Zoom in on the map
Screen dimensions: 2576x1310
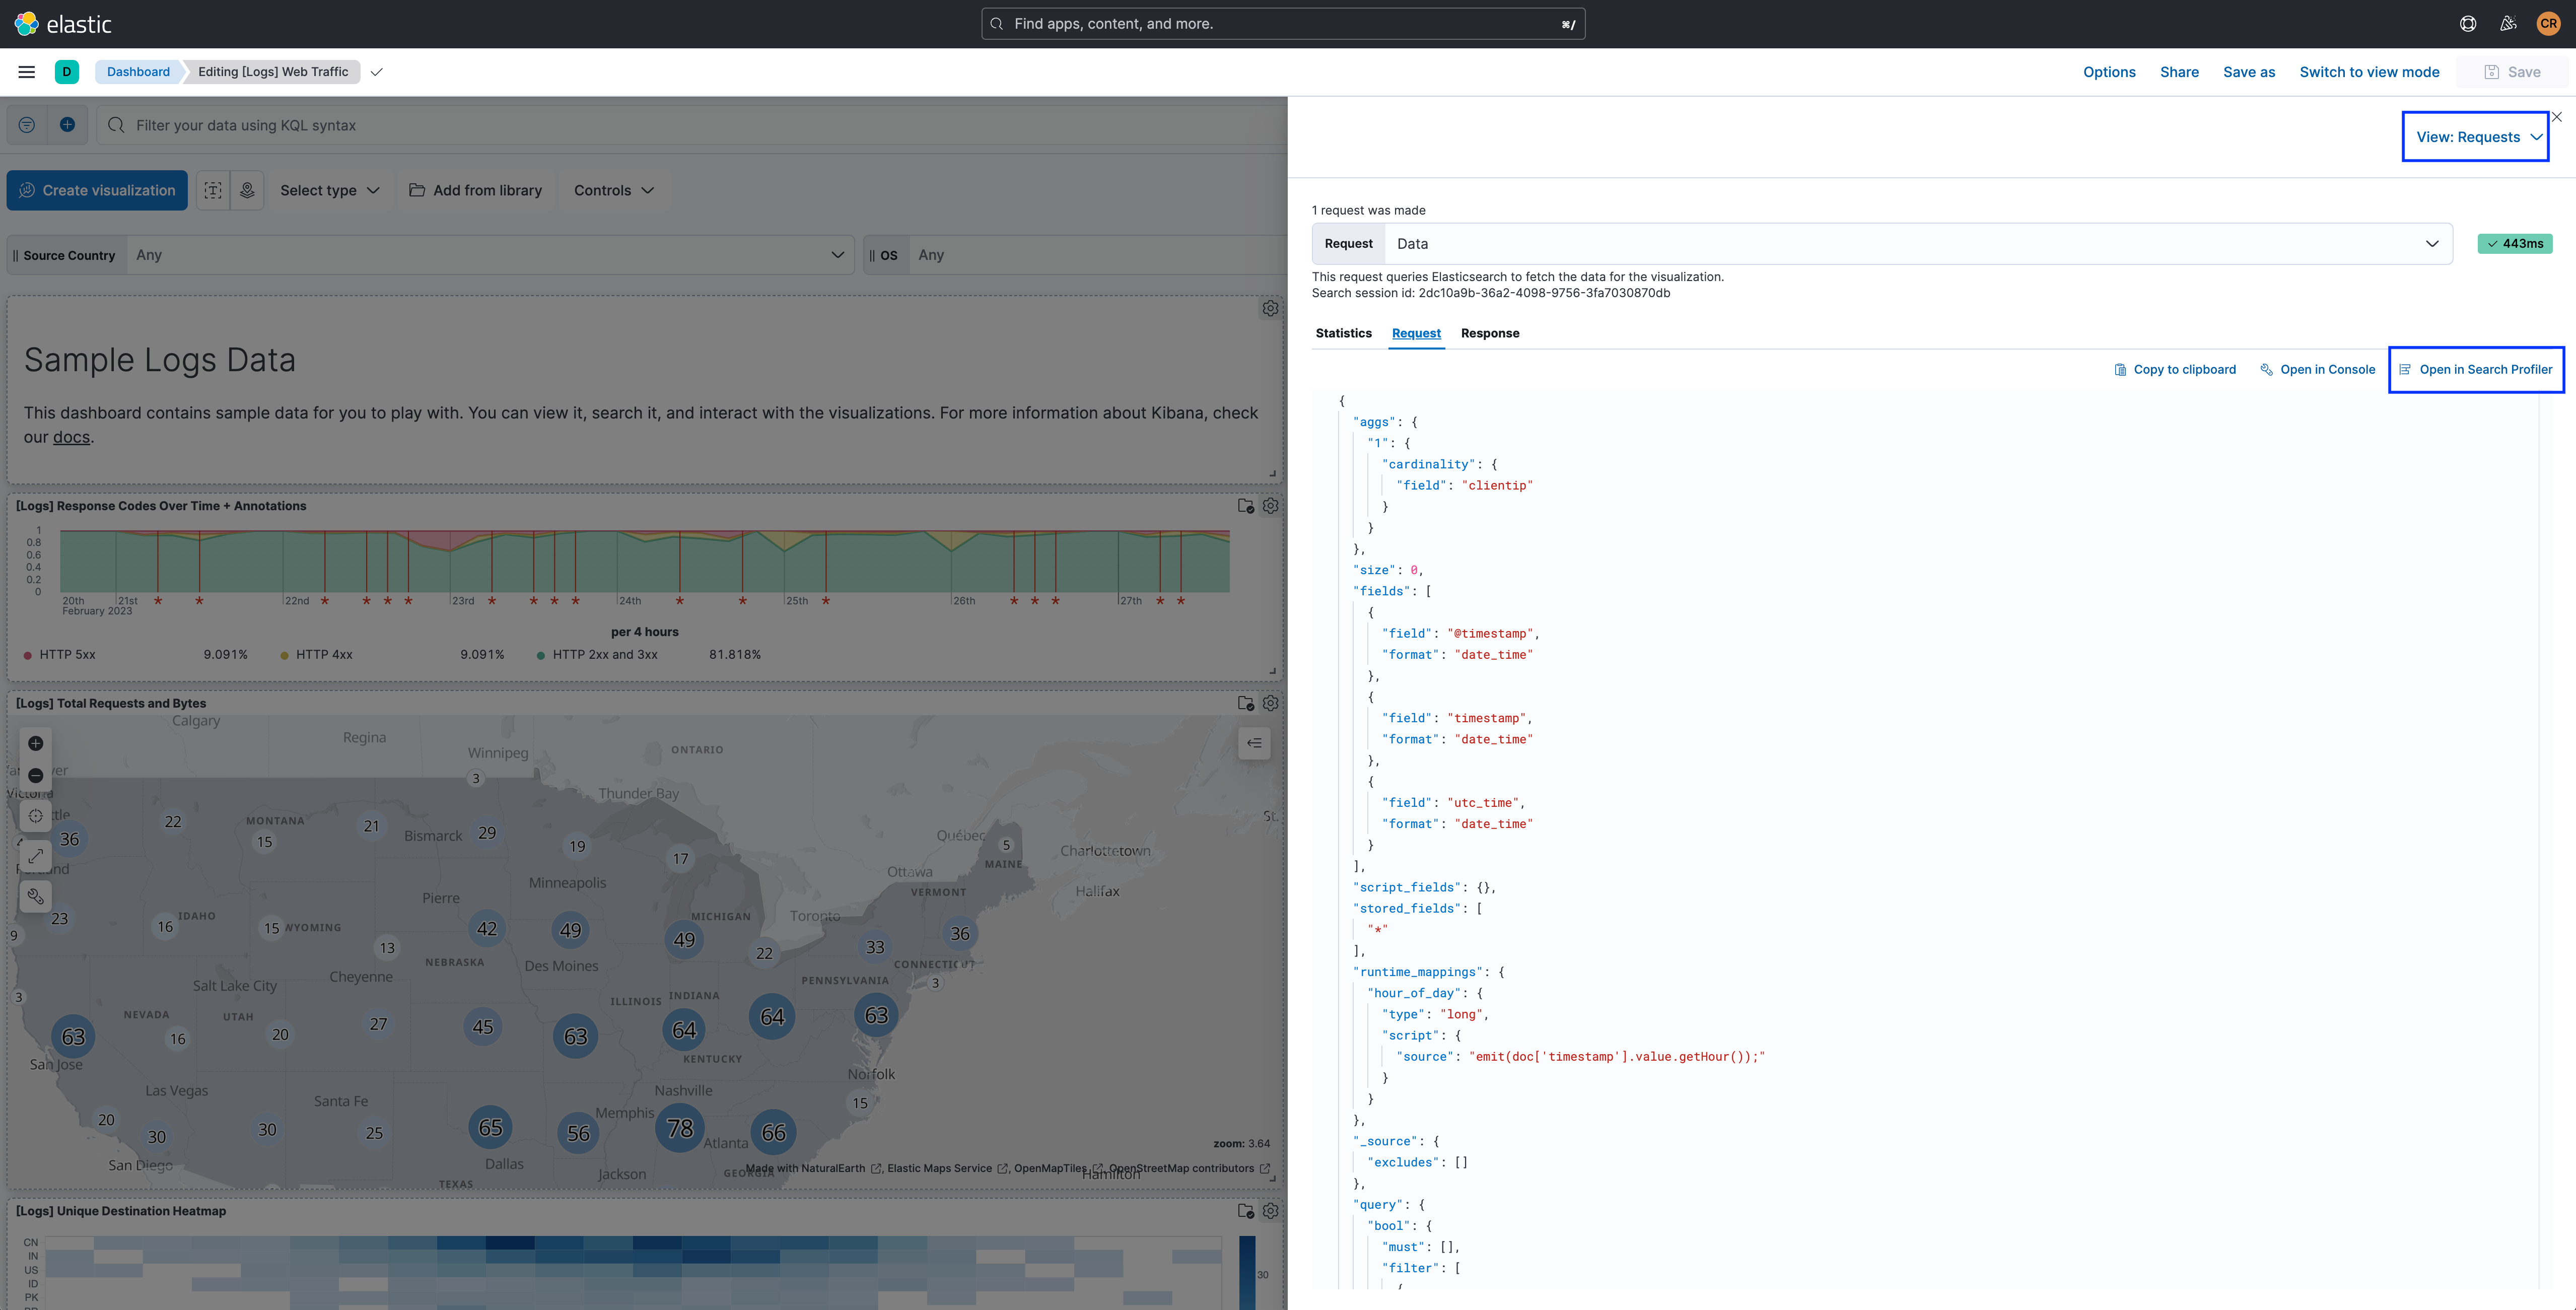(36, 743)
